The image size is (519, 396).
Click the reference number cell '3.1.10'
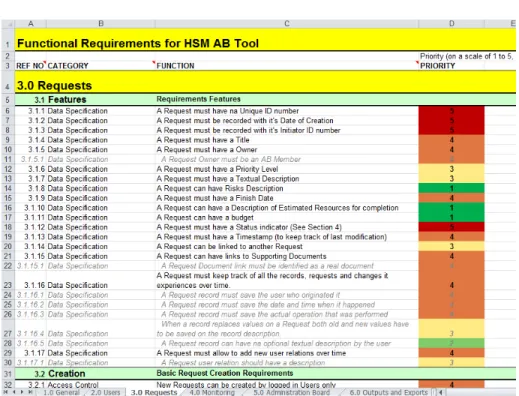point(31,208)
